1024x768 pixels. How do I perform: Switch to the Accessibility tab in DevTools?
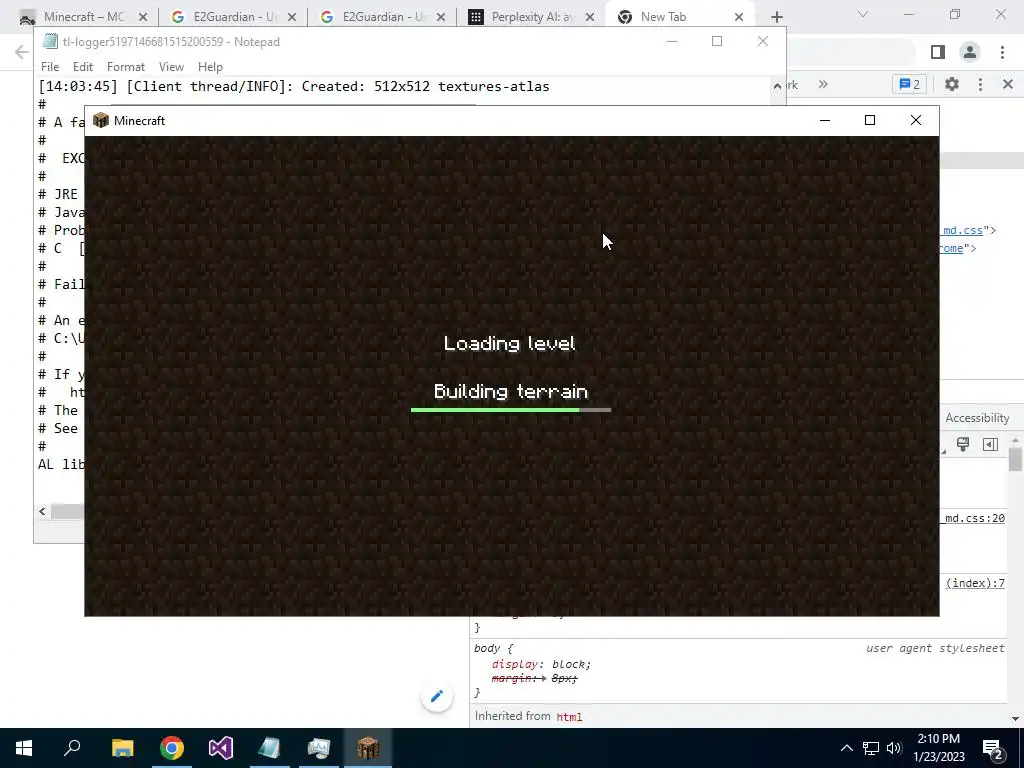tap(977, 418)
